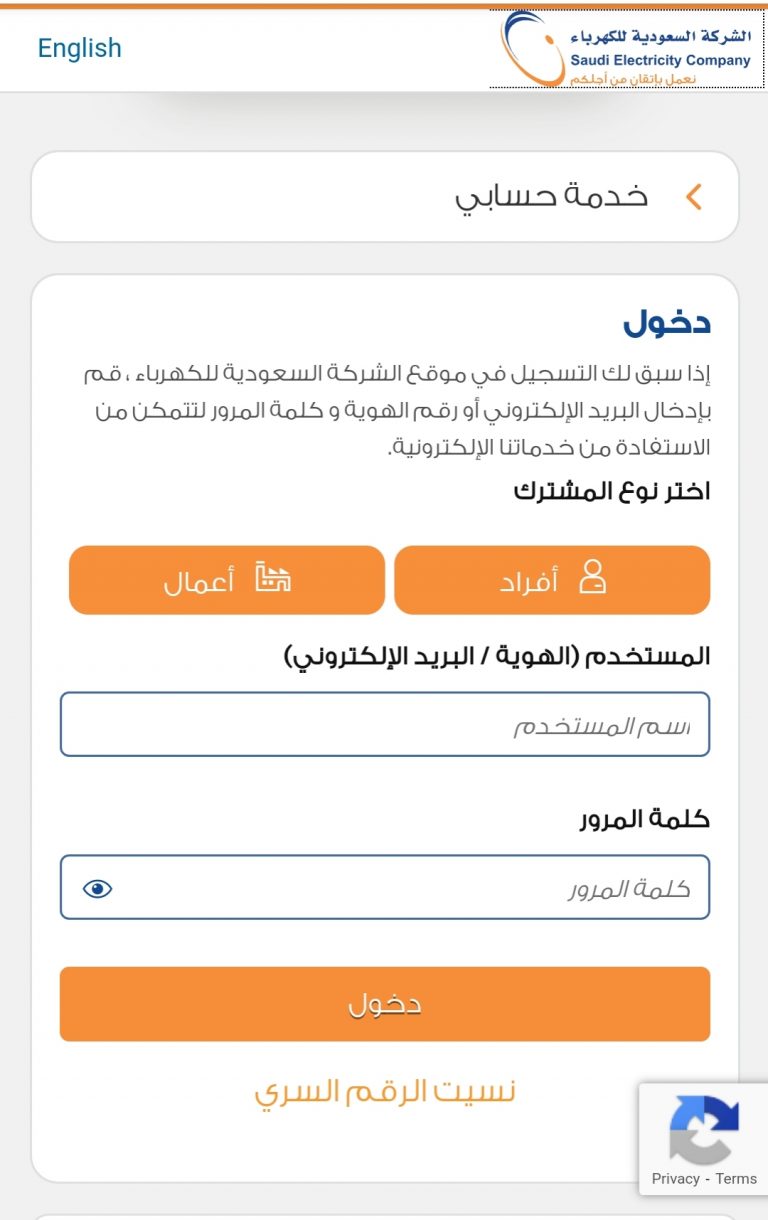Open the reCAPTCHA Privacy link

[675, 1178]
